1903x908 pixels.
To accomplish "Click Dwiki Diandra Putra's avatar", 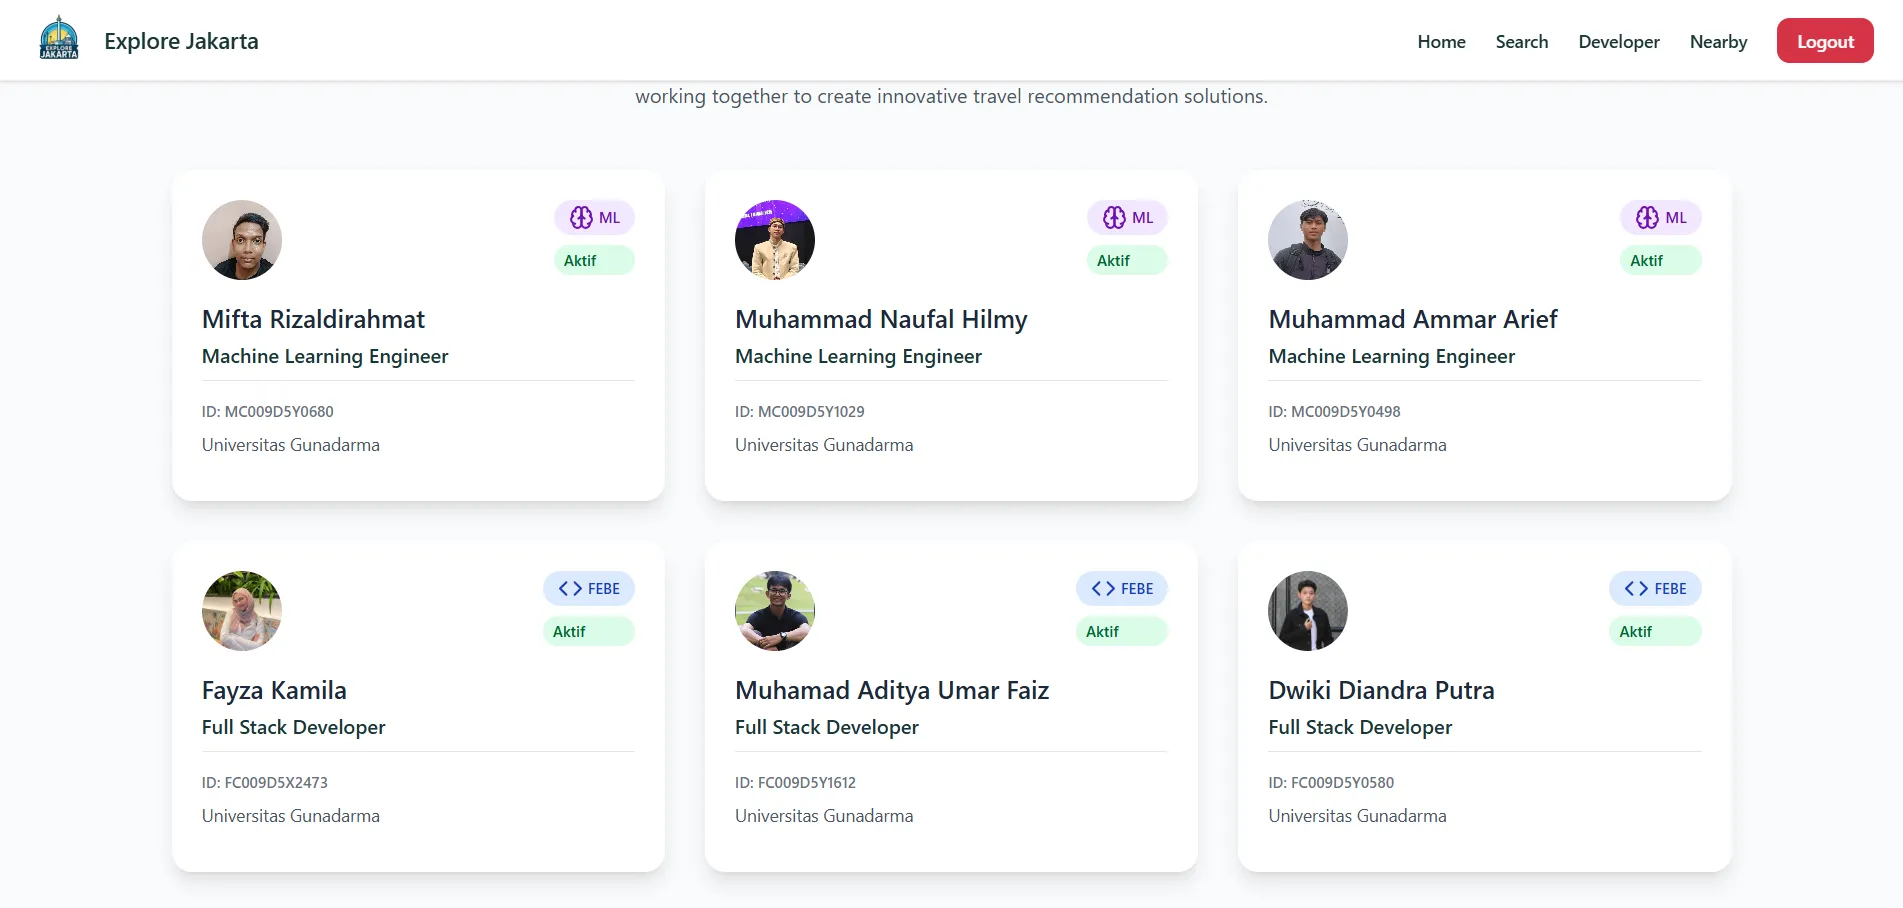I will (x=1308, y=611).
